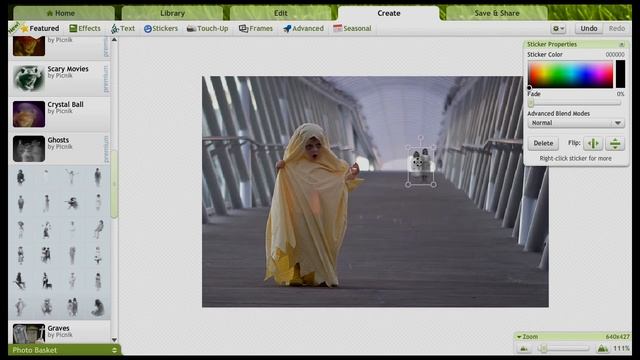Collapse the Zoom panel

pos(519,337)
